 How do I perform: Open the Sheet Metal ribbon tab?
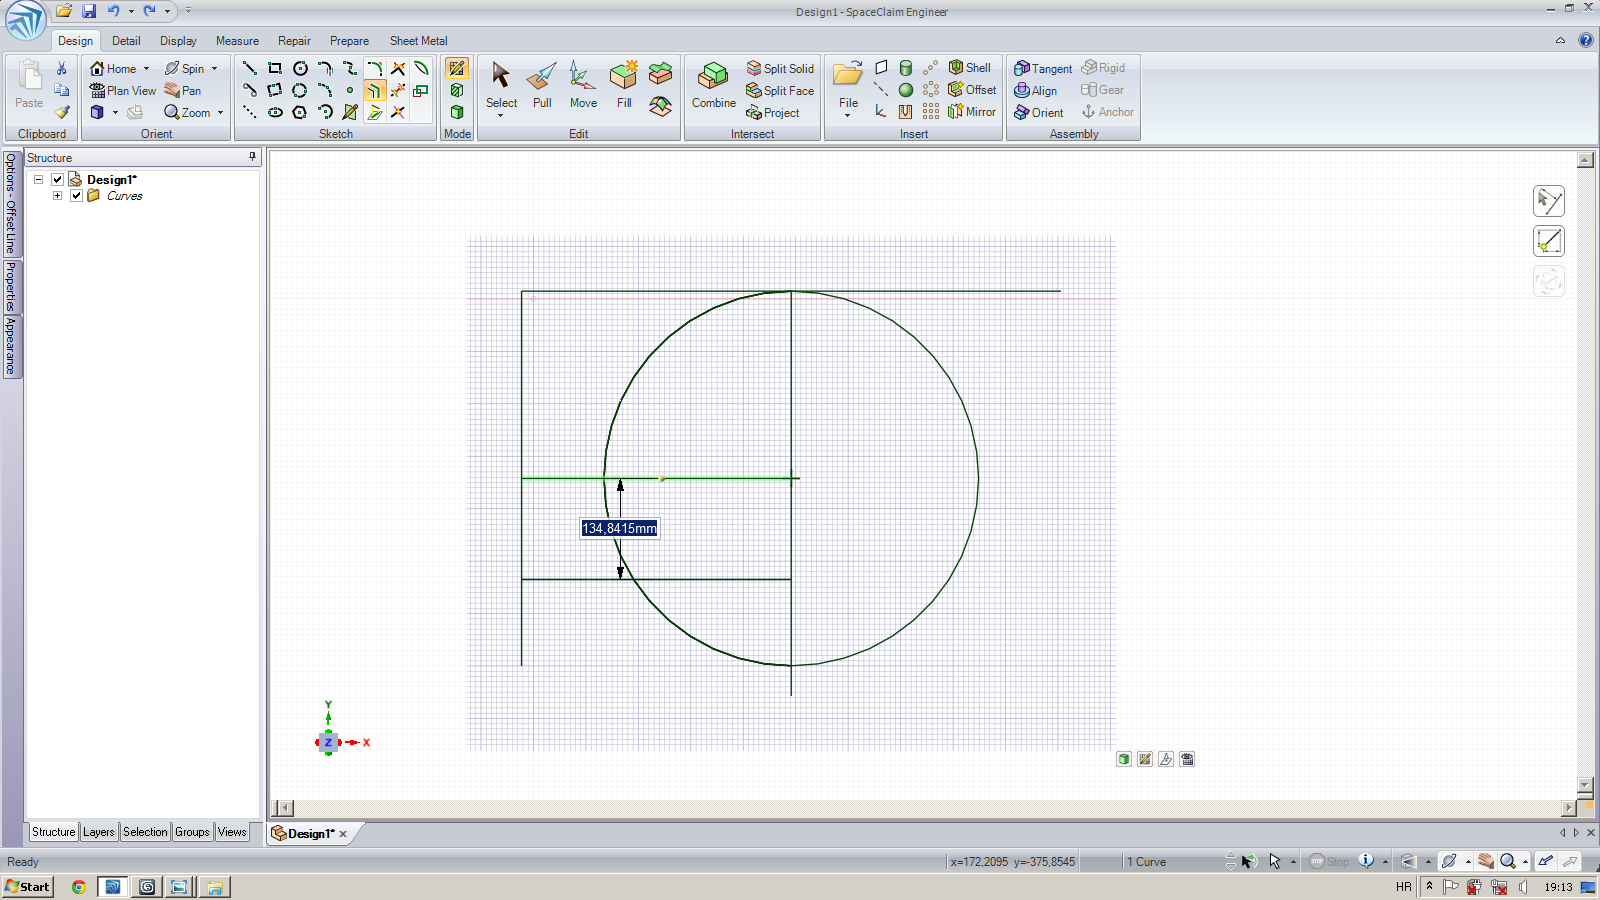coord(418,41)
